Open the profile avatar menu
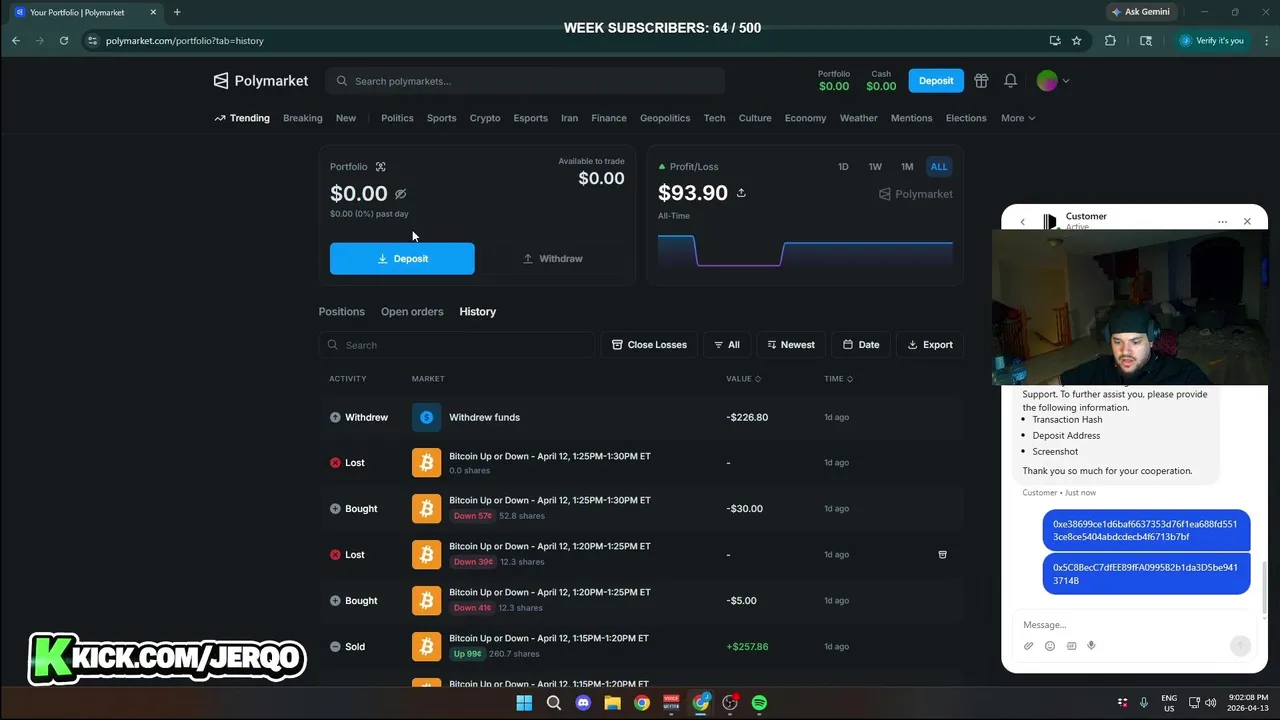1280x720 pixels. point(1053,81)
